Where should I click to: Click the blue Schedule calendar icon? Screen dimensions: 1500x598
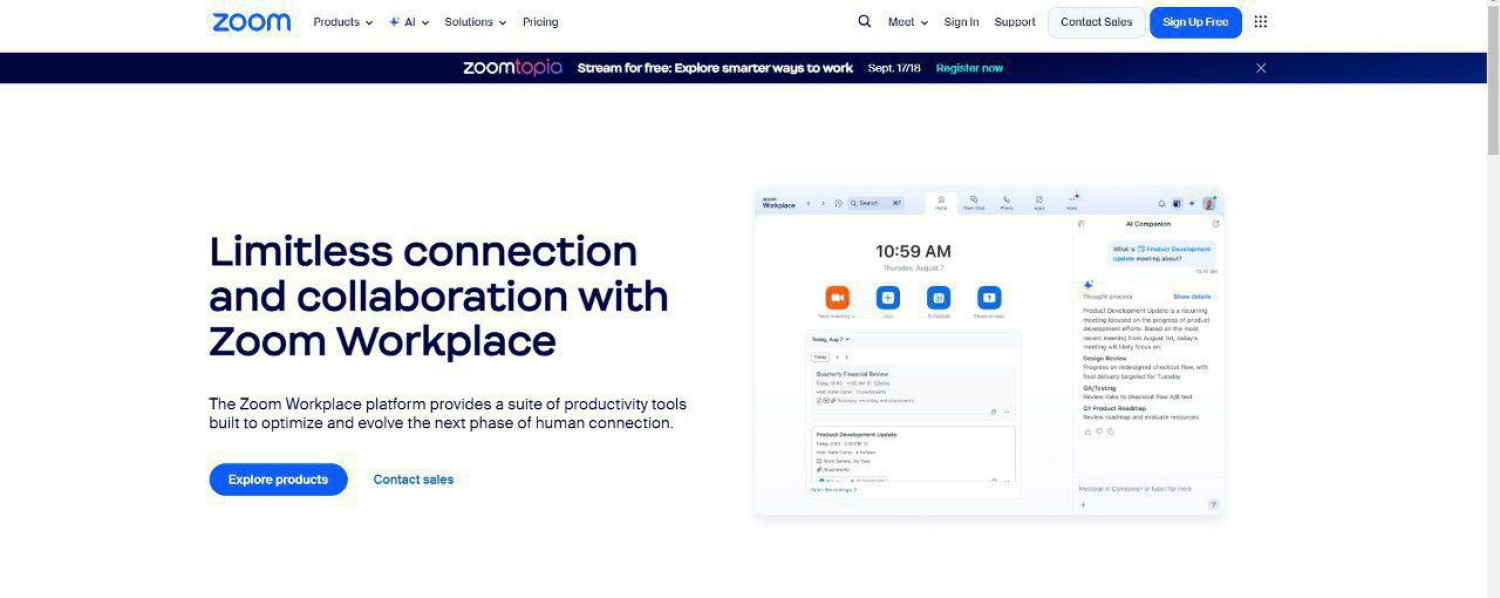[x=938, y=298]
